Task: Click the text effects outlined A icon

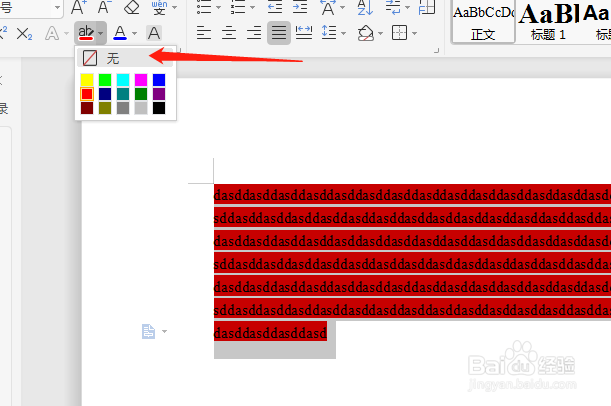Action: pos(52,34)
